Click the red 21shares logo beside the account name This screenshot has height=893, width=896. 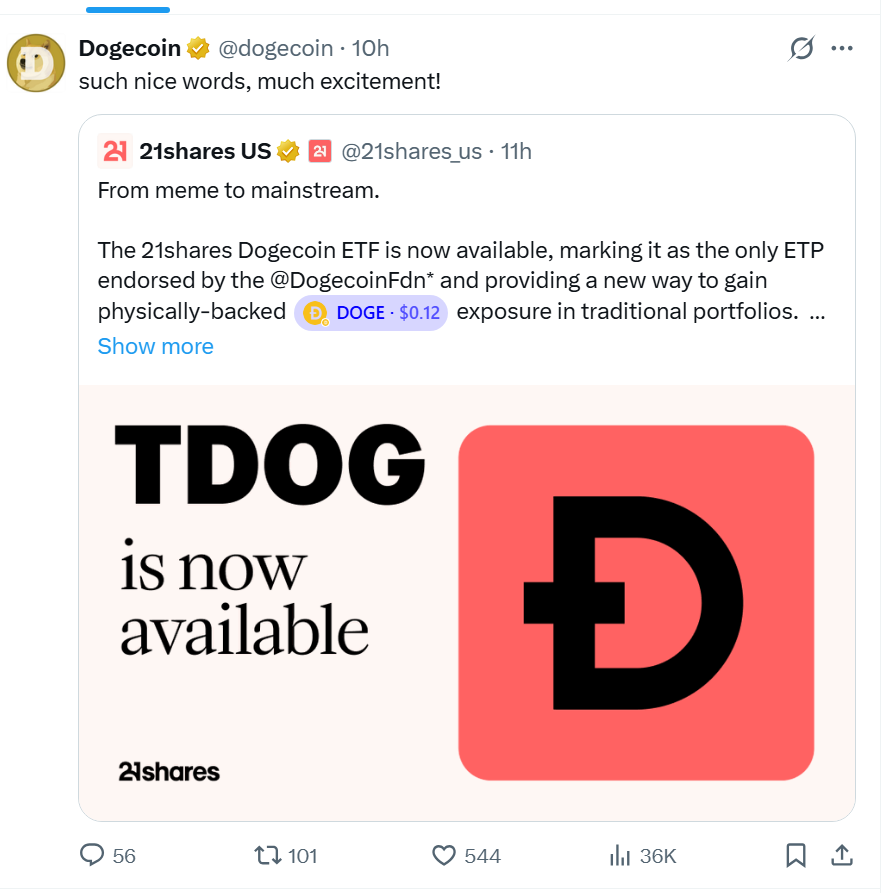tap(320, 150)
